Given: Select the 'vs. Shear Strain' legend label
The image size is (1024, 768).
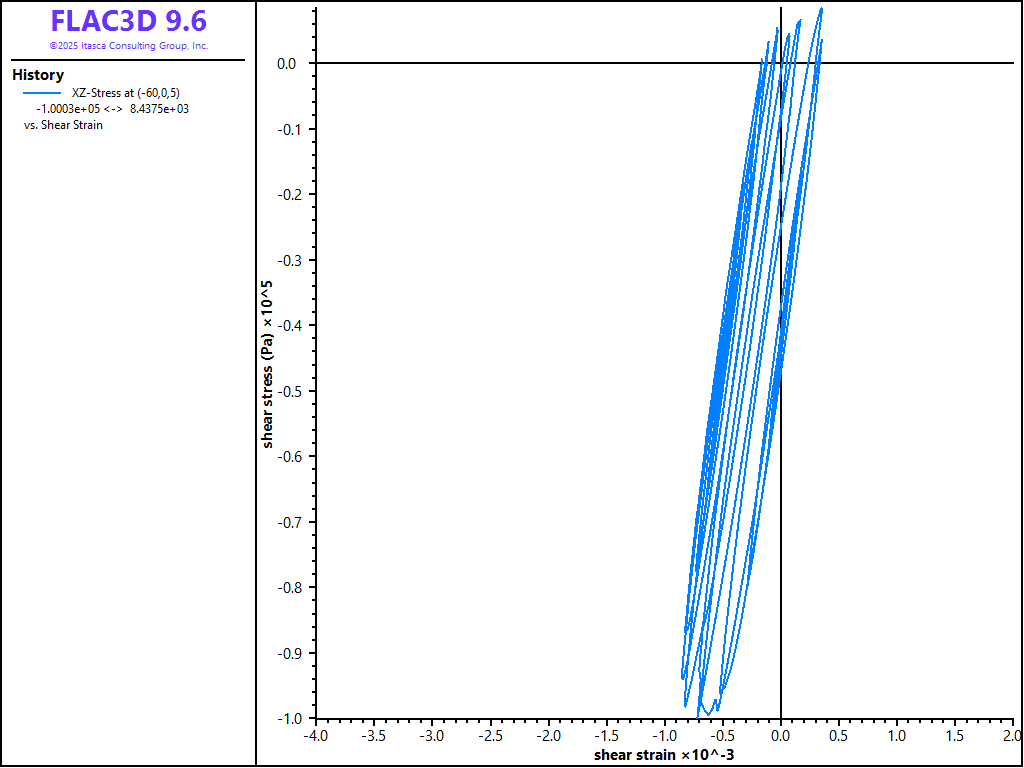Looking at the screenshot, I should coord(63,125).
